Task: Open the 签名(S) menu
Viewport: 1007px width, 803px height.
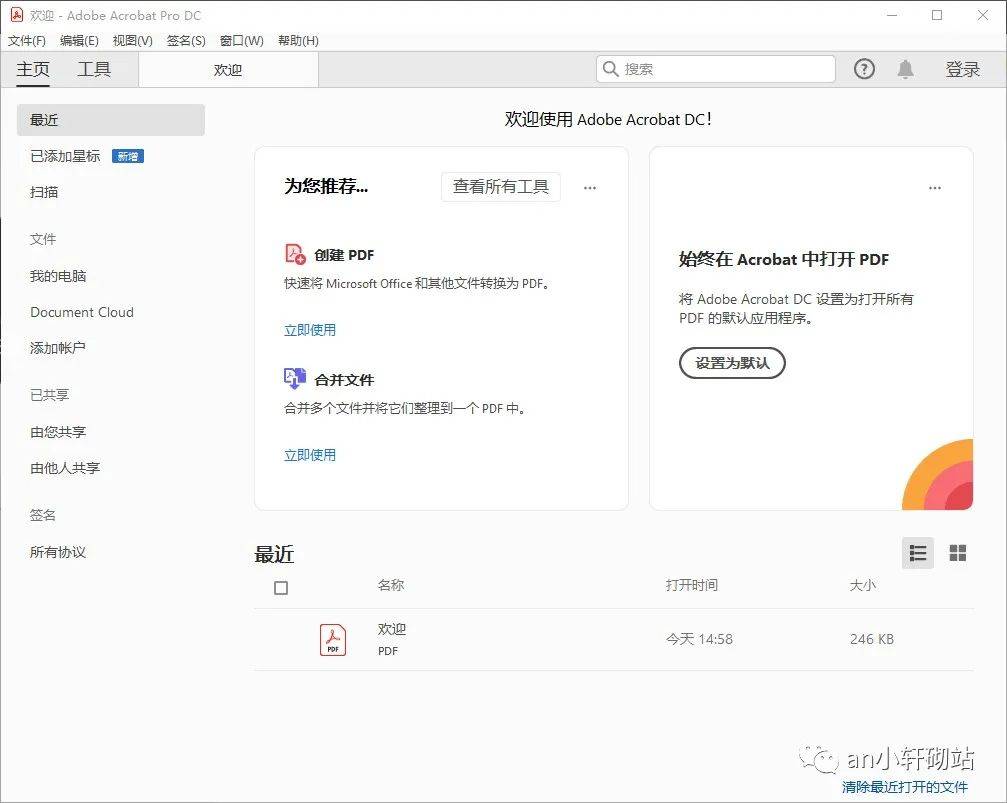Action: pyautogui.click(x=186, y=41)
